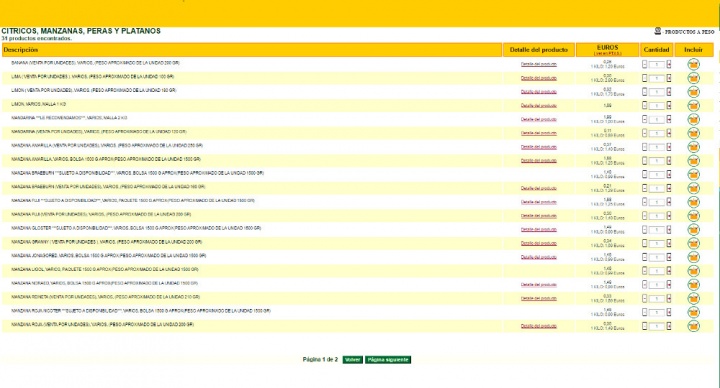Viewport: 720px width, 388px height.
Task: Add MANZANA LIGOL to the basket
Action: point(693,271)
